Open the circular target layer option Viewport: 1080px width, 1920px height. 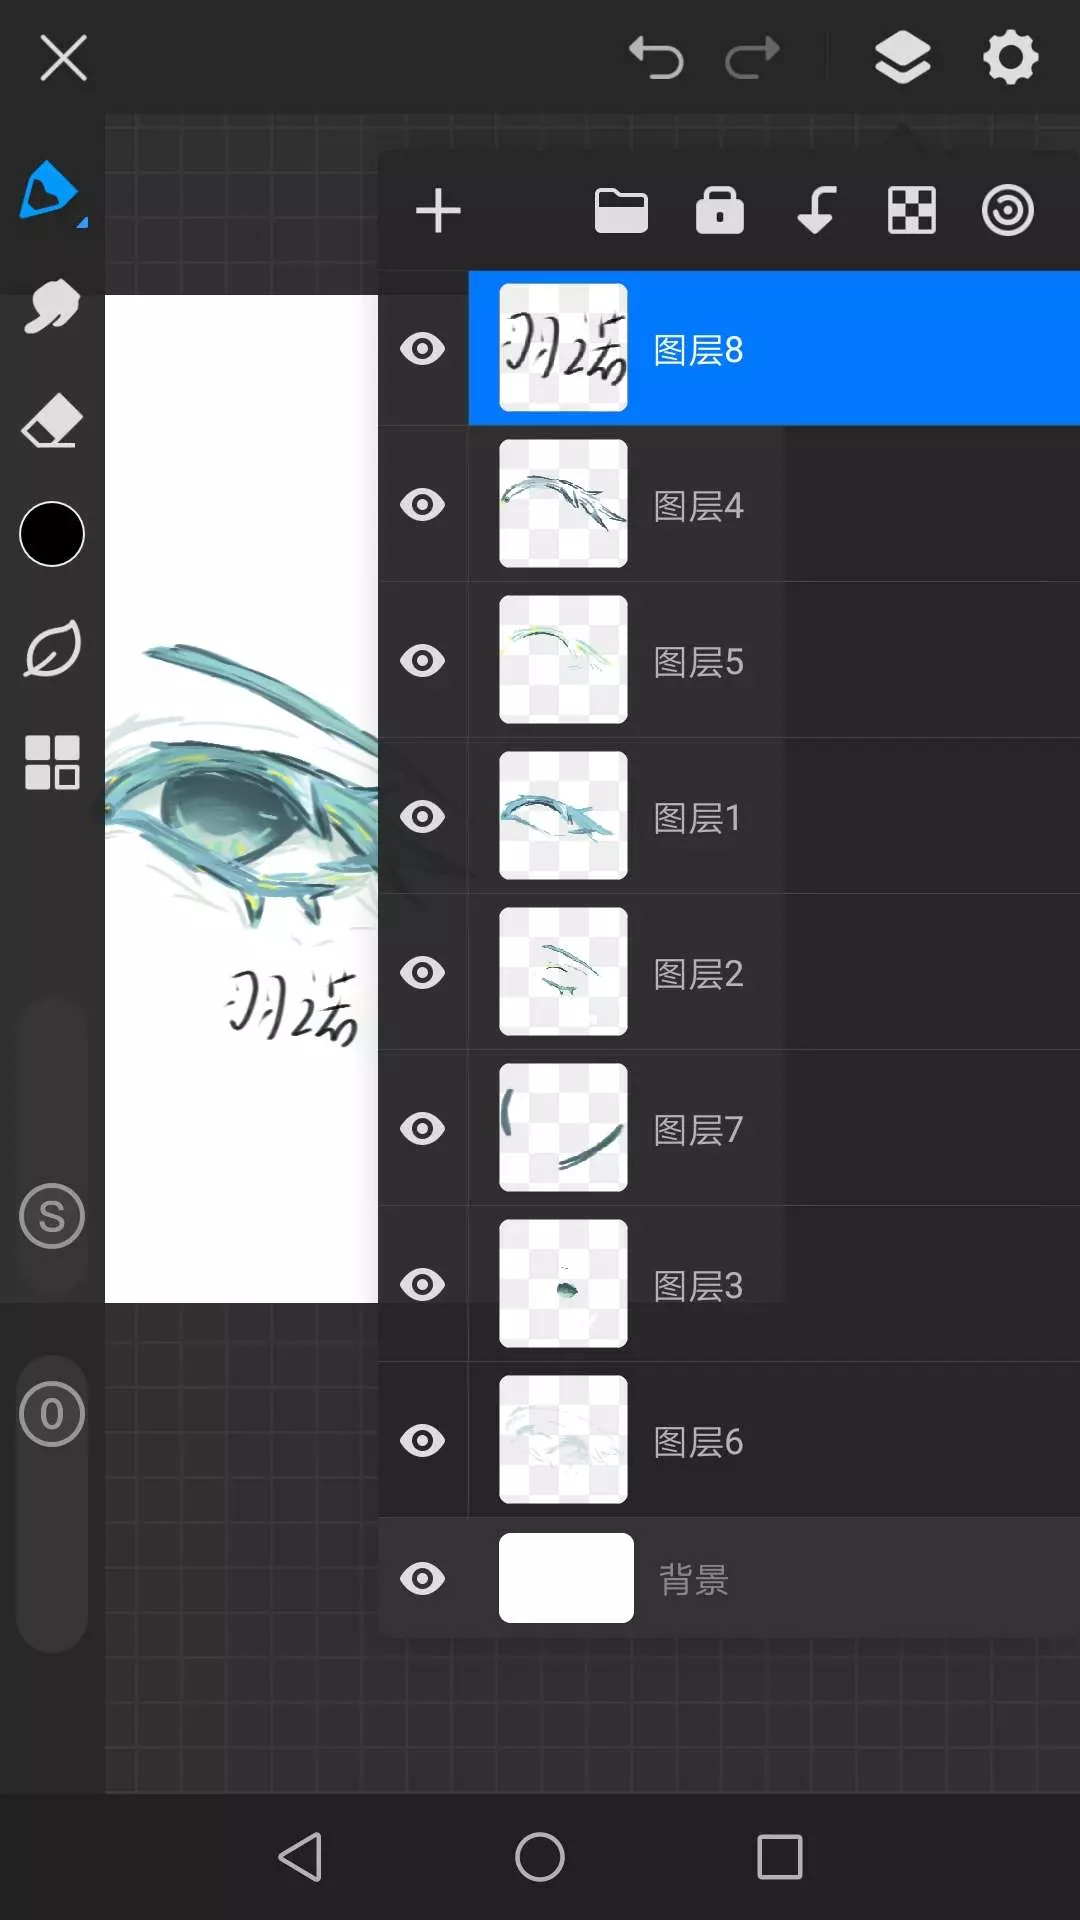click(1007, 211)
